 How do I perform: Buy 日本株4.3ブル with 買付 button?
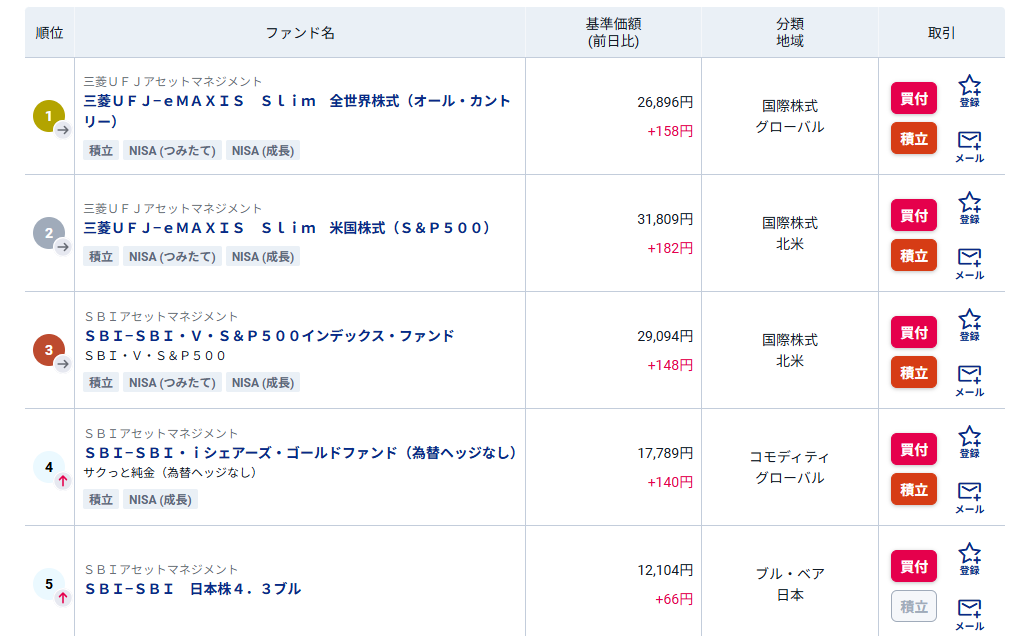[x=914, y=567]
